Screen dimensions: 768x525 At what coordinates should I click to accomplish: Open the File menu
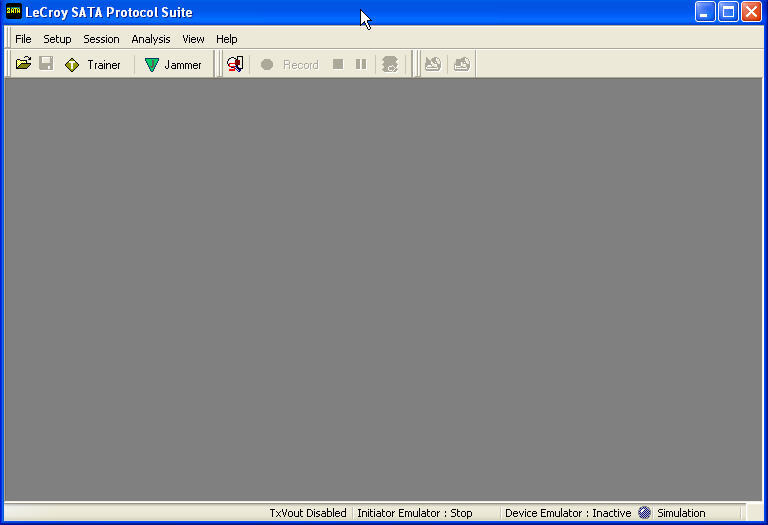point(23,39)
